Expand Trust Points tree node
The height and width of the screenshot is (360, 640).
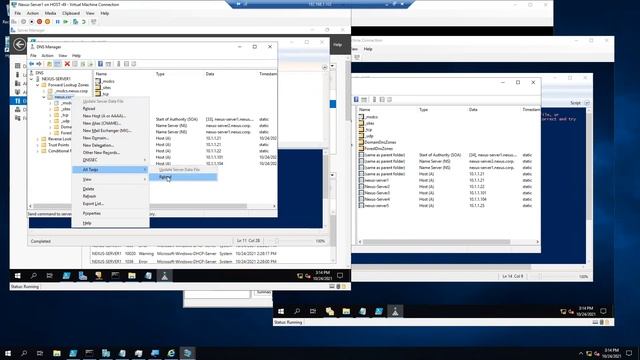(x=38, y=145)
